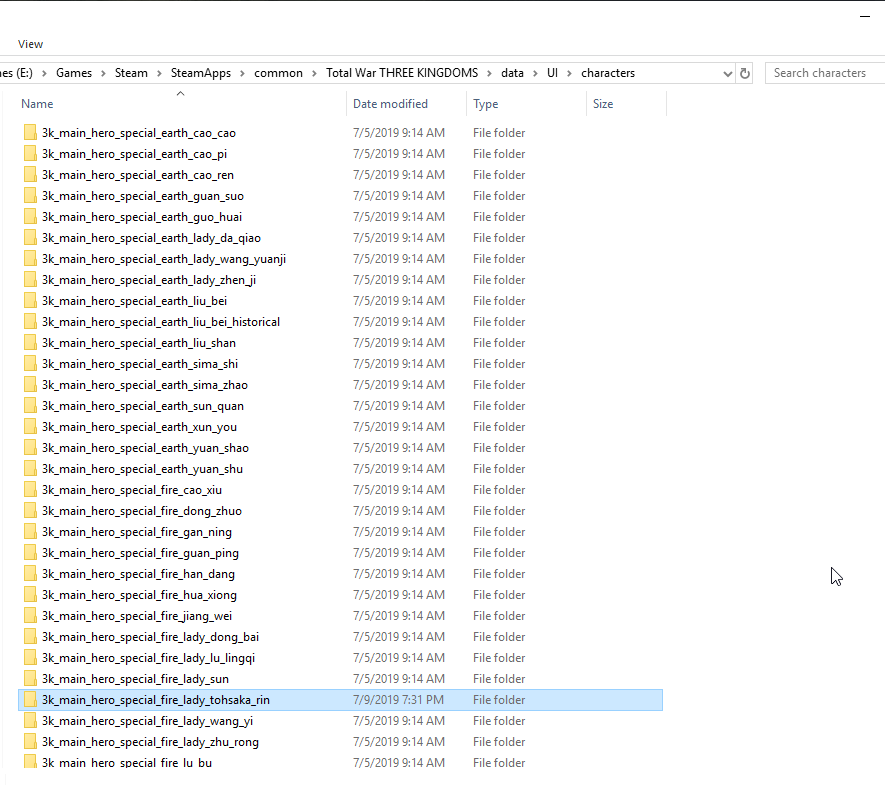Click folder icon of earth_lady_da_qiao
The width and height of the screenshot is (885, 792).
30,238
